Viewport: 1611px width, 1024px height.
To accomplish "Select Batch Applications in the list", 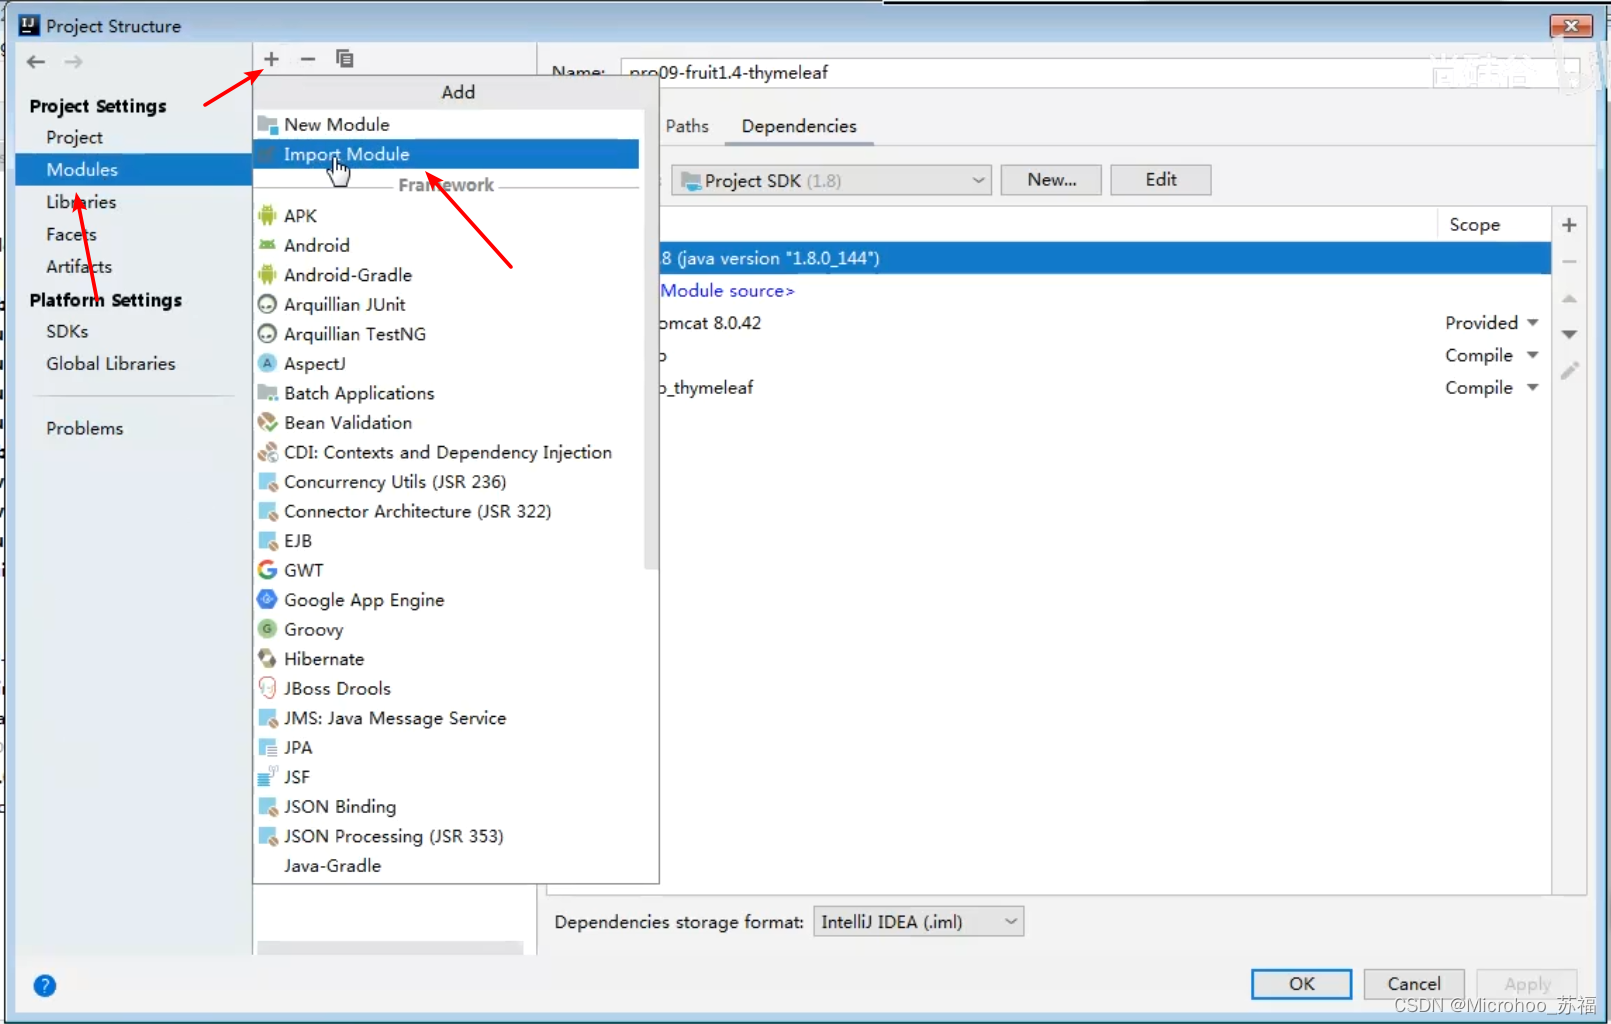I will click(446, 393).
